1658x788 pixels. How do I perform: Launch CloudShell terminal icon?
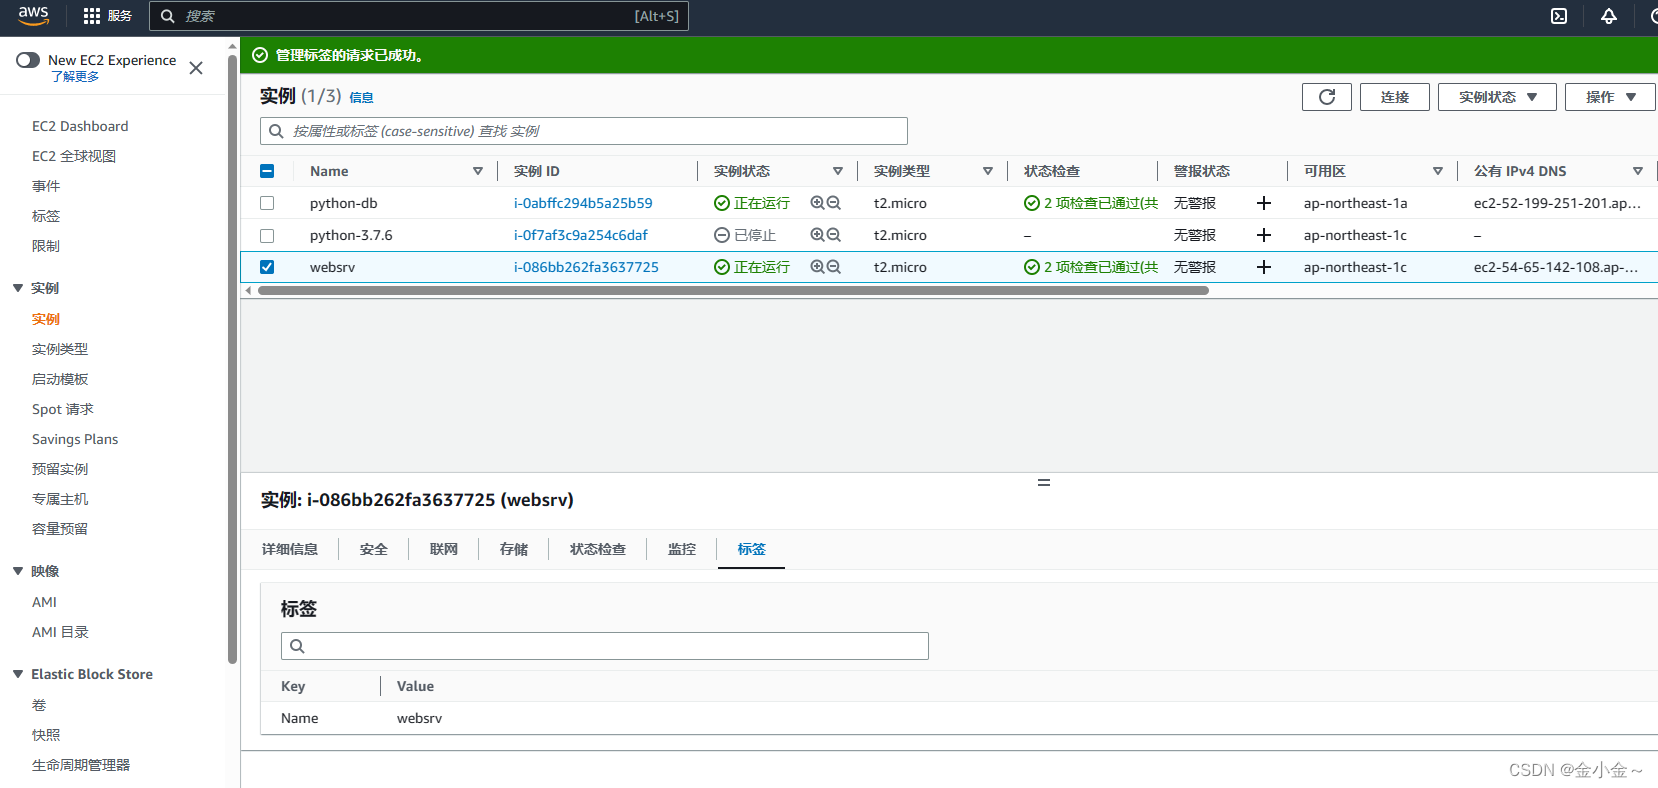1559,16
